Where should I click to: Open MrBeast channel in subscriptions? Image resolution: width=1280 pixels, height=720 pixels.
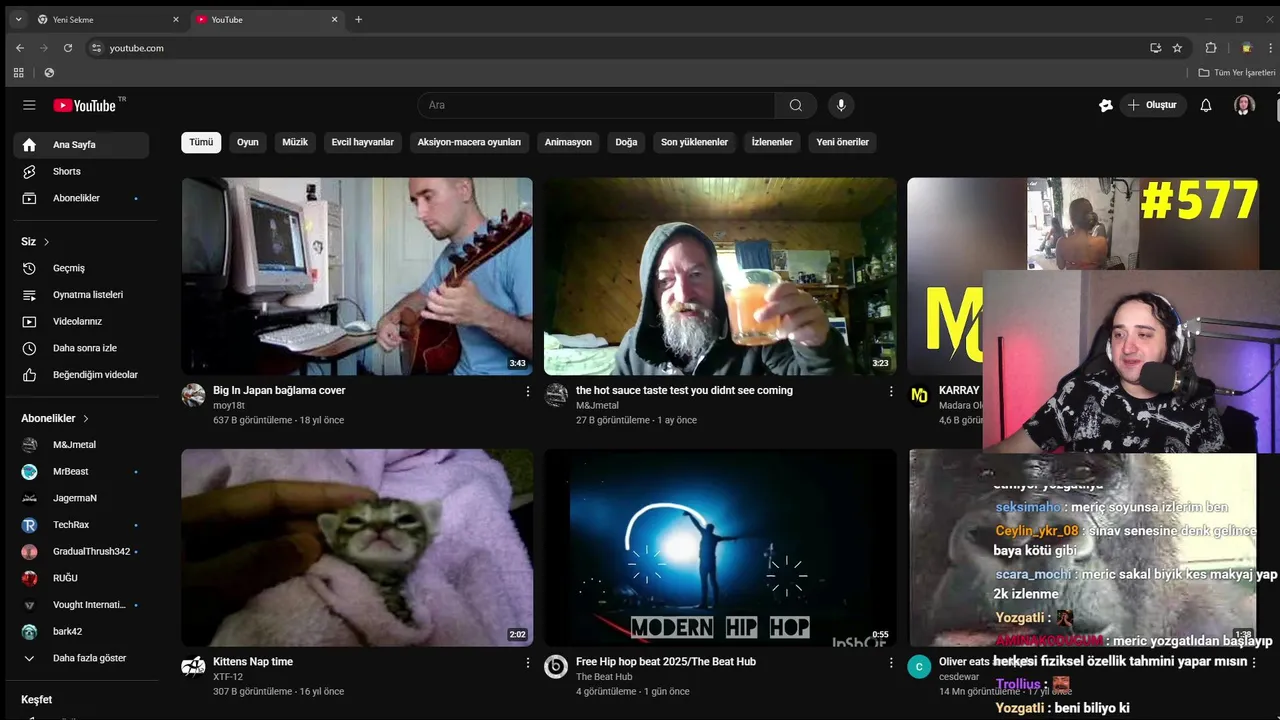81,471
